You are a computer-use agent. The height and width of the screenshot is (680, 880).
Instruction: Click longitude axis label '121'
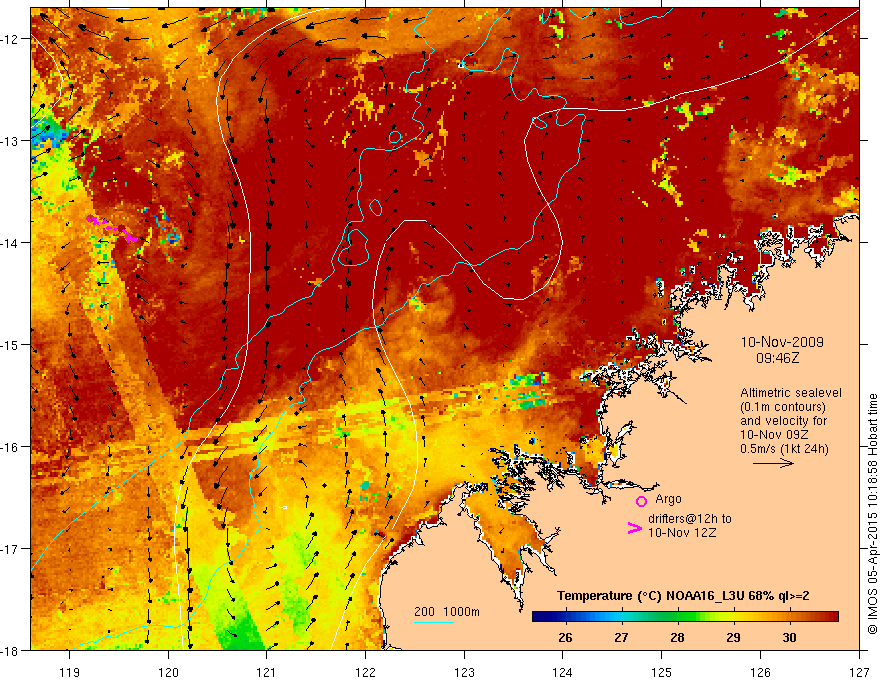click(x=267, y=672)
